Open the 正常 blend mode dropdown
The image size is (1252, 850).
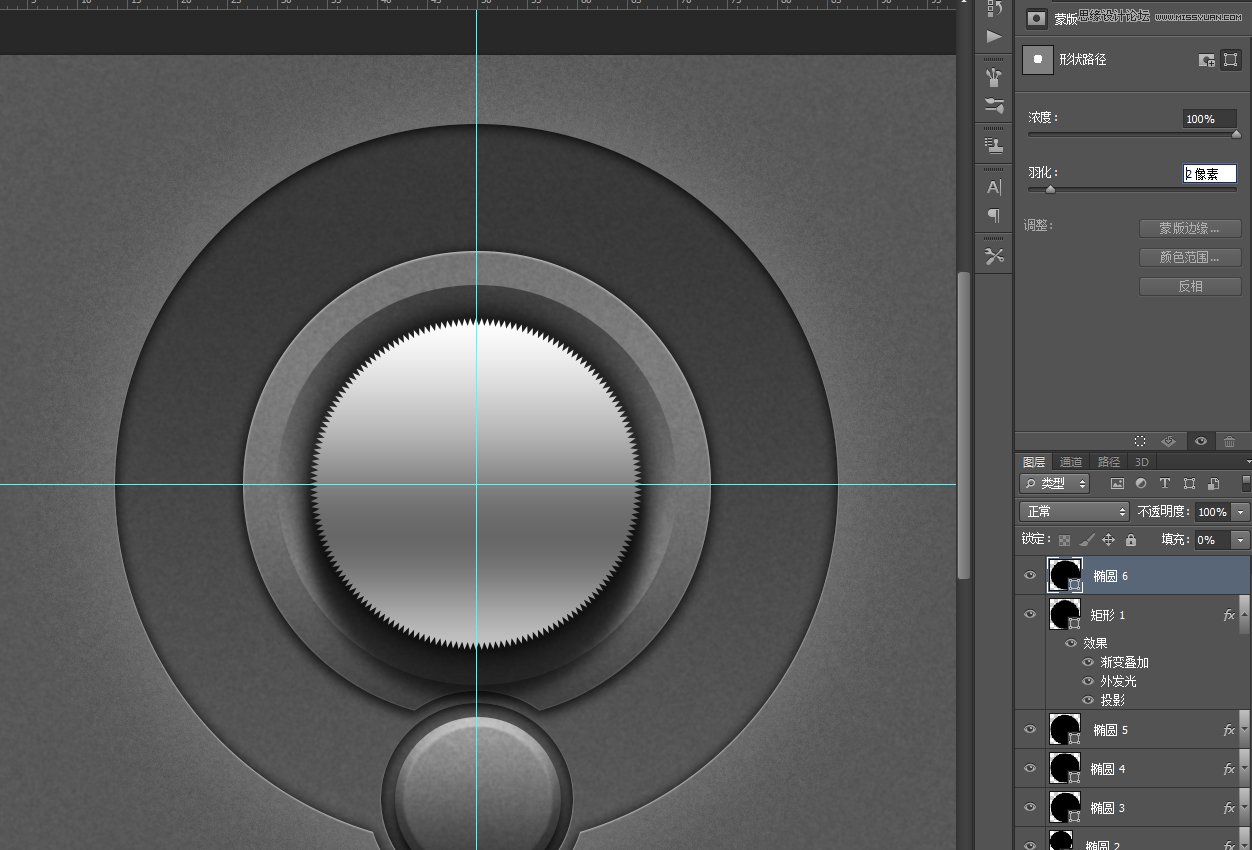[x=1073, y=512]
